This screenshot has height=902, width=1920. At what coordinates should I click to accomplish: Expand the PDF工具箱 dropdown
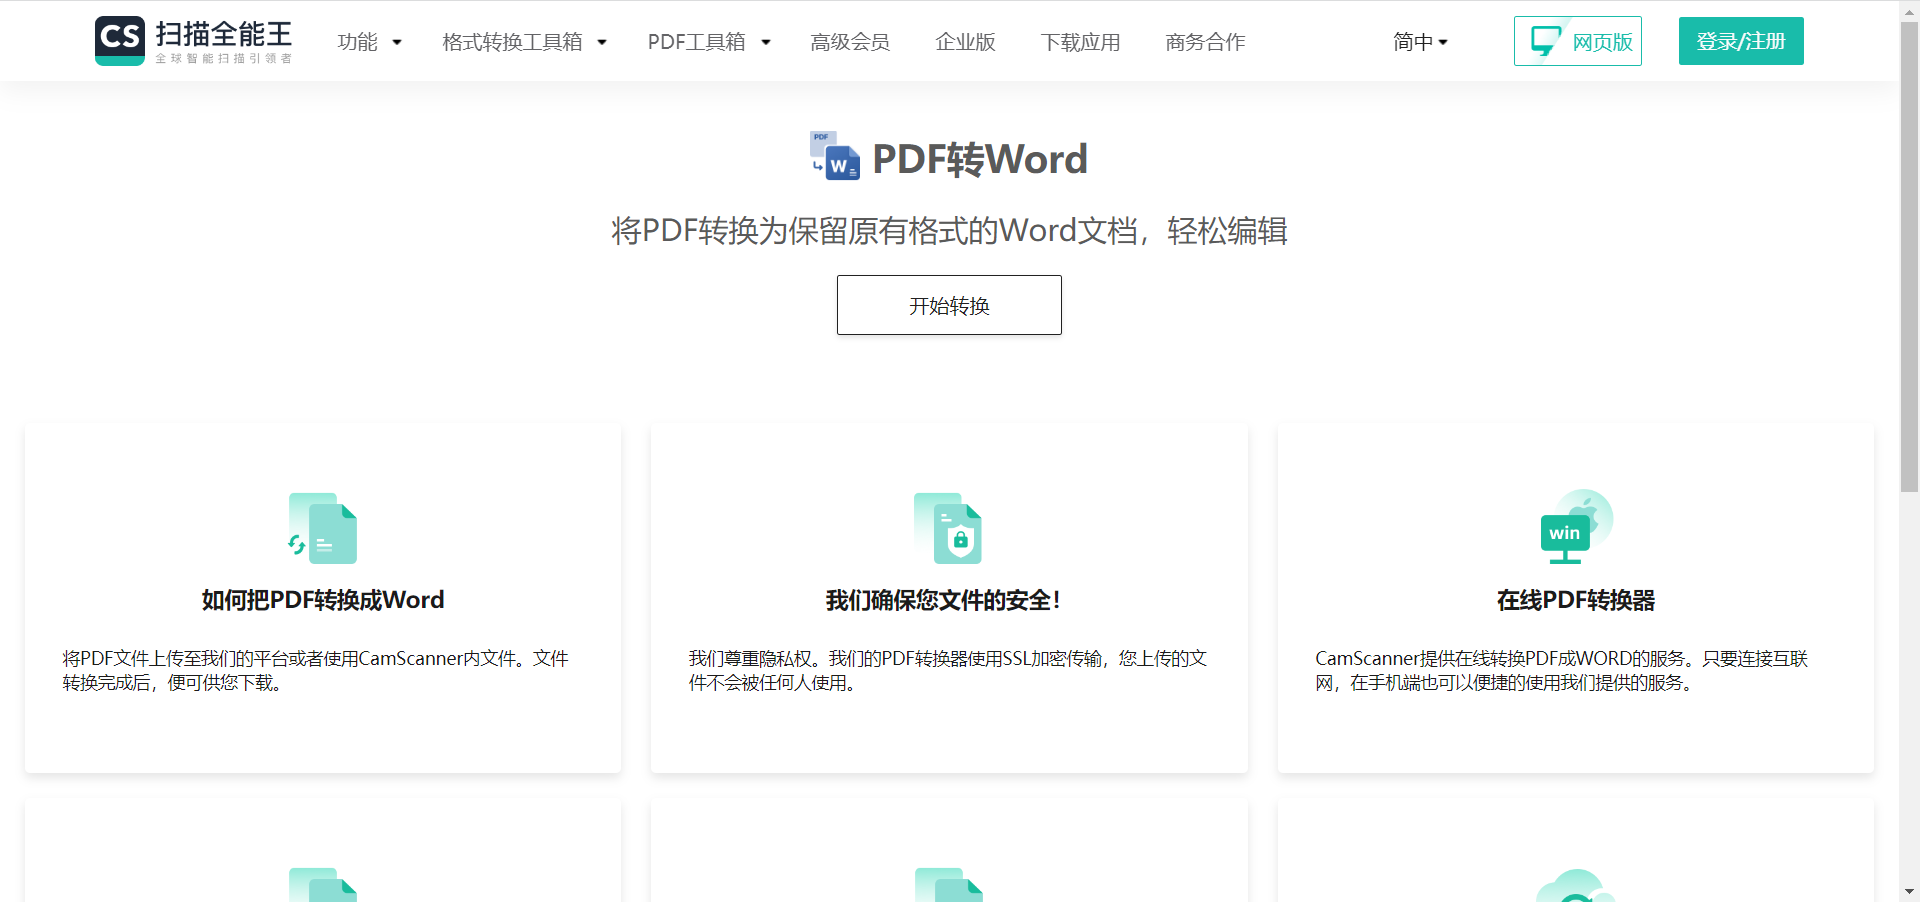point(708,42)
